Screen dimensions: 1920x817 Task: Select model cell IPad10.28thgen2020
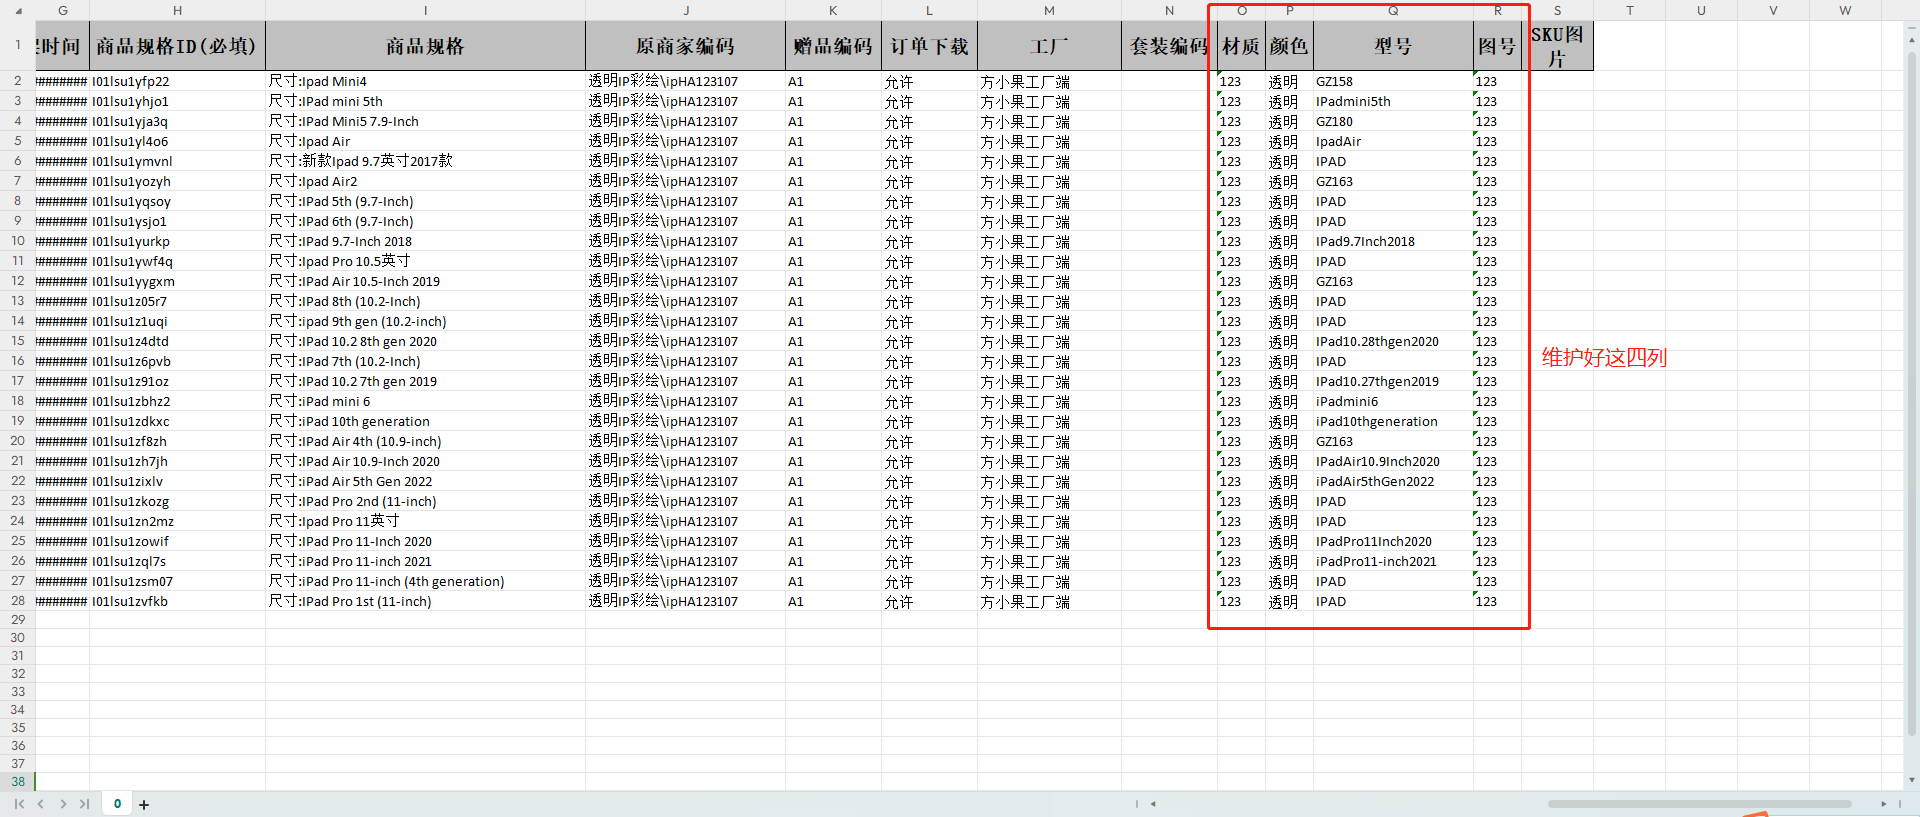(x=1393, y=341)
